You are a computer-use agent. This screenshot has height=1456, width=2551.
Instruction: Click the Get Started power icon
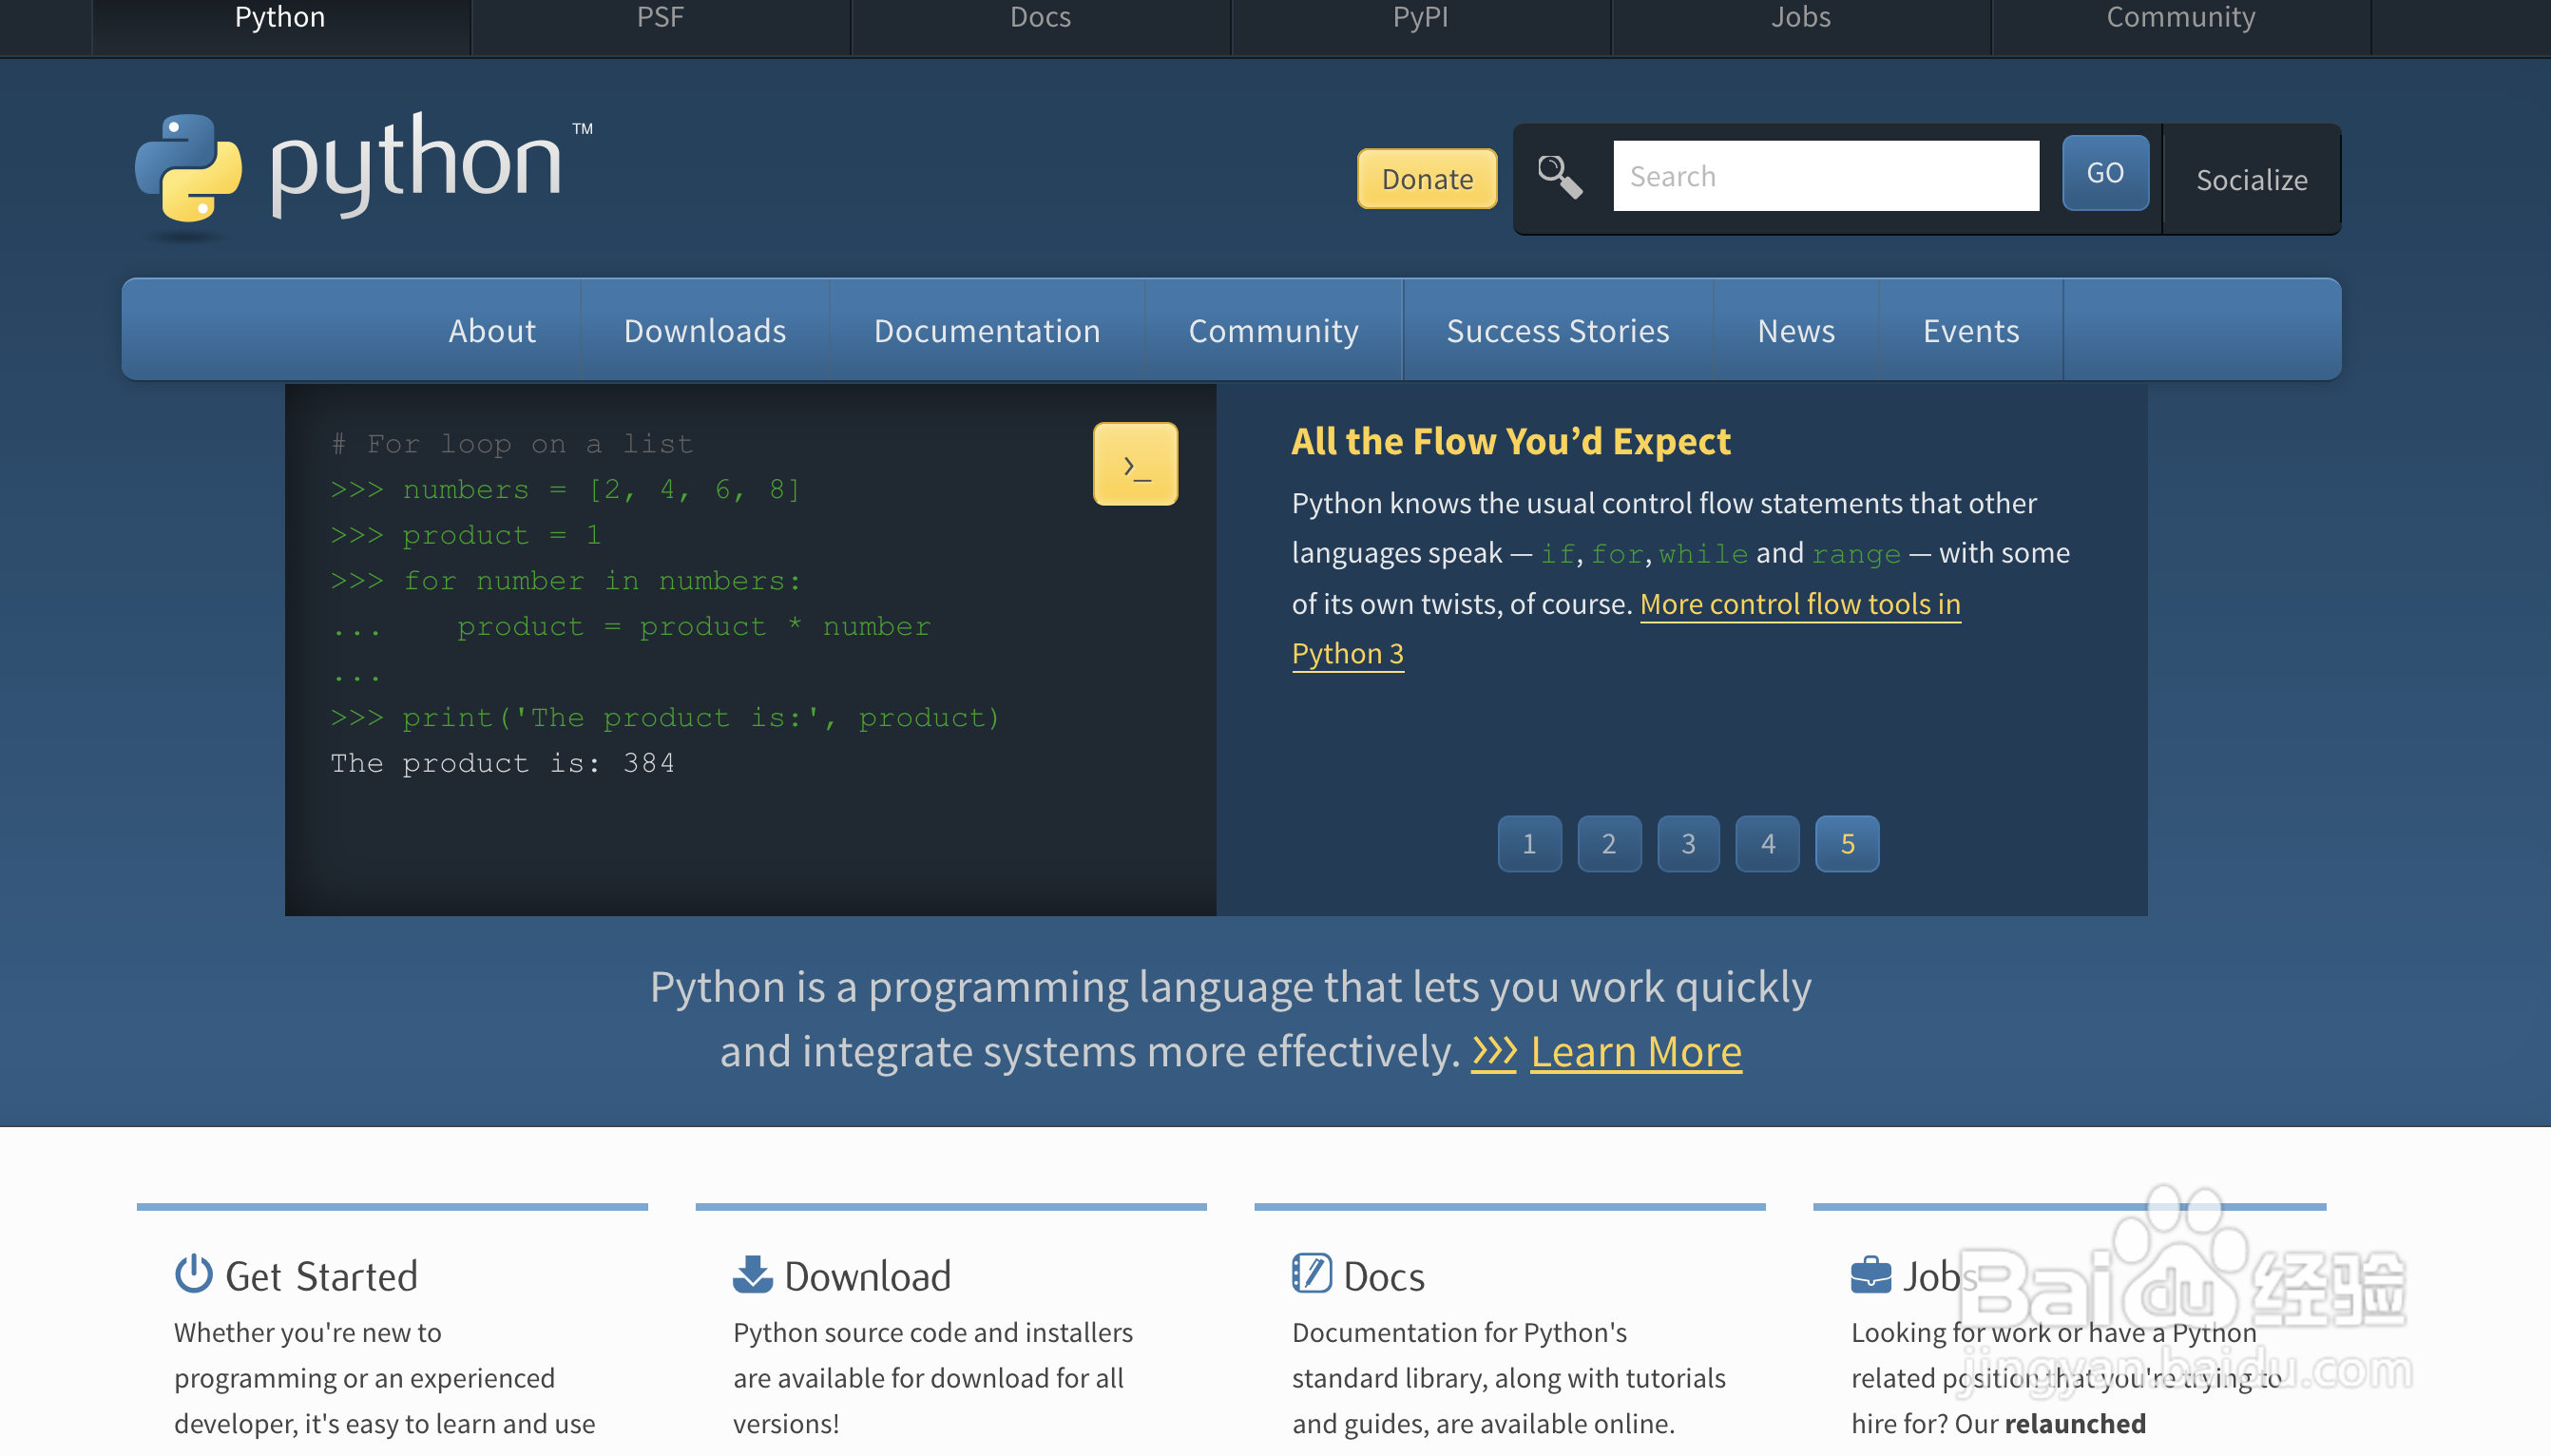tap(193, 1275)
